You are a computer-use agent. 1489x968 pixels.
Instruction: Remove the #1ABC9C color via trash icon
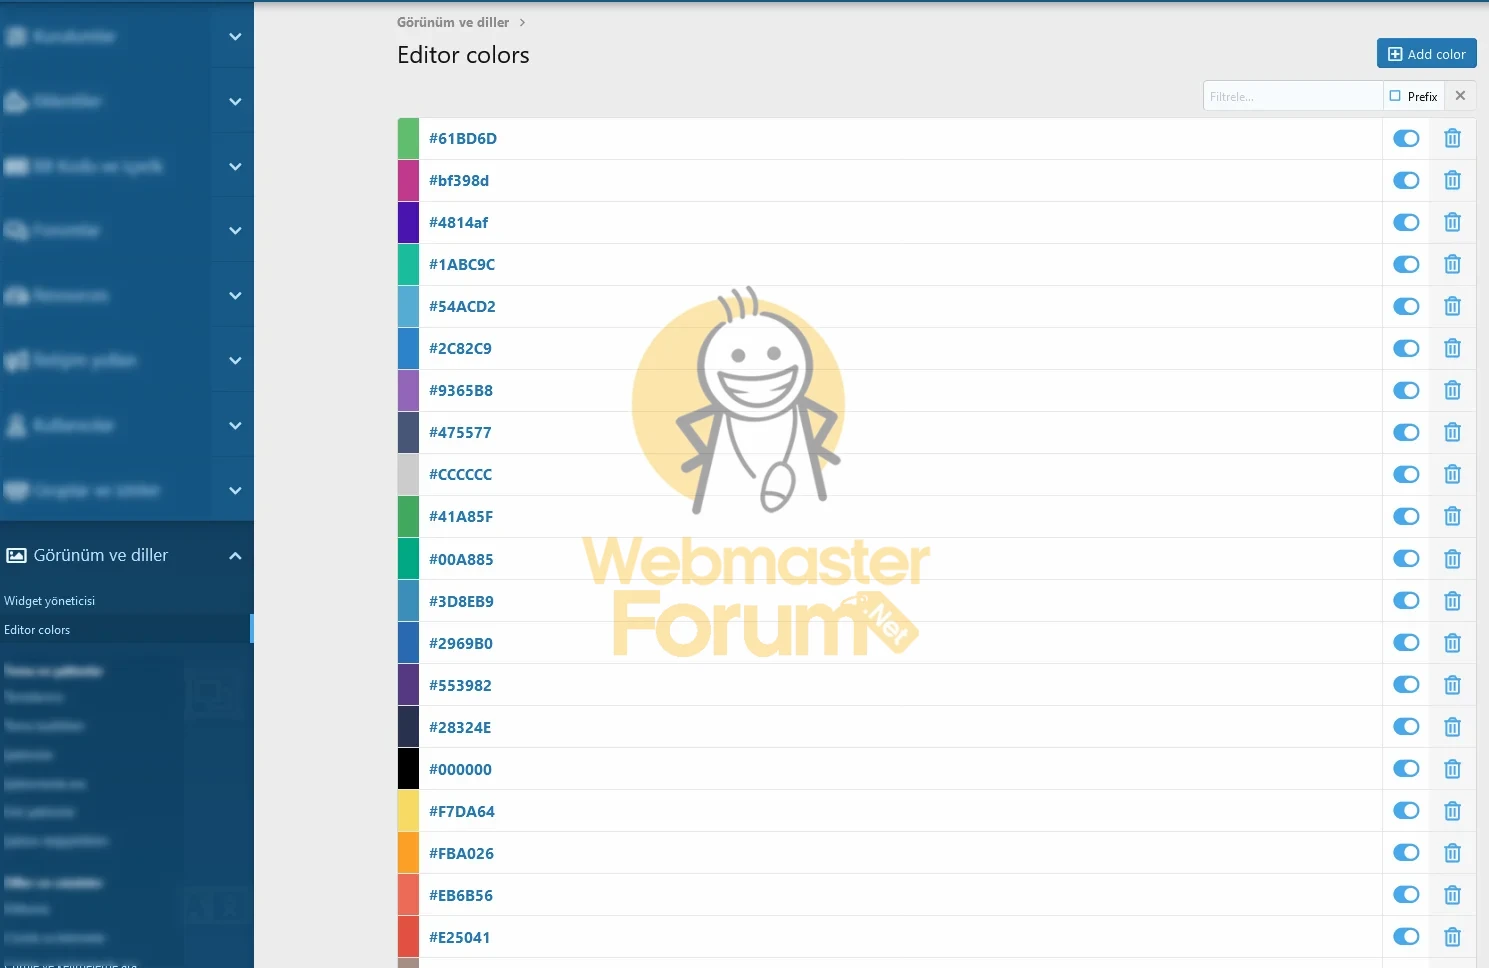[x=1452, y=264]
